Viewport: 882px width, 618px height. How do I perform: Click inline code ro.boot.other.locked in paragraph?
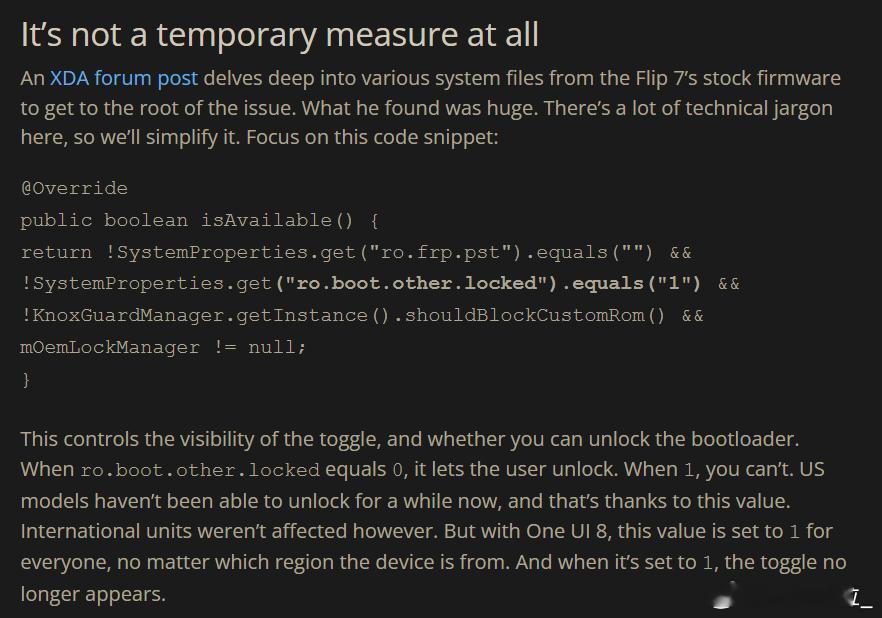200,470
